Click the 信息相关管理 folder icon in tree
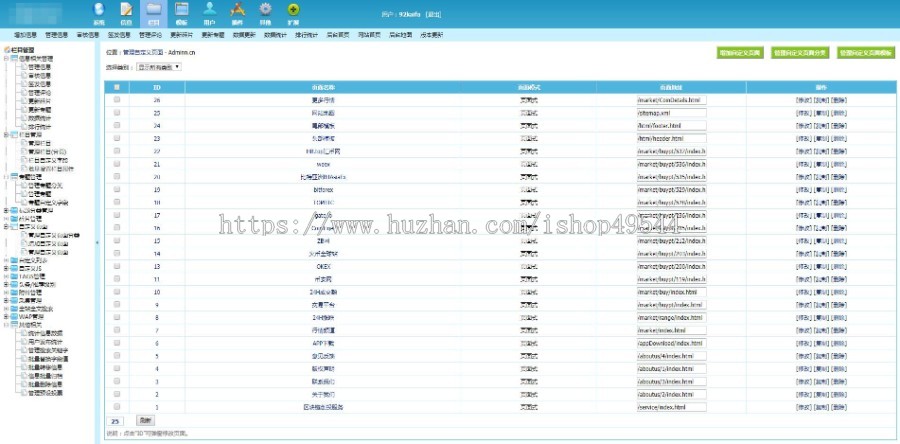The height and width of the screenshot is (444, 900). pos(14,59)
